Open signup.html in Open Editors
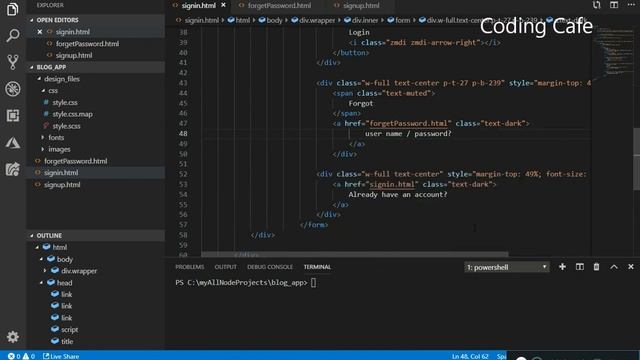The image size is (640, 360). coord(74,56)
